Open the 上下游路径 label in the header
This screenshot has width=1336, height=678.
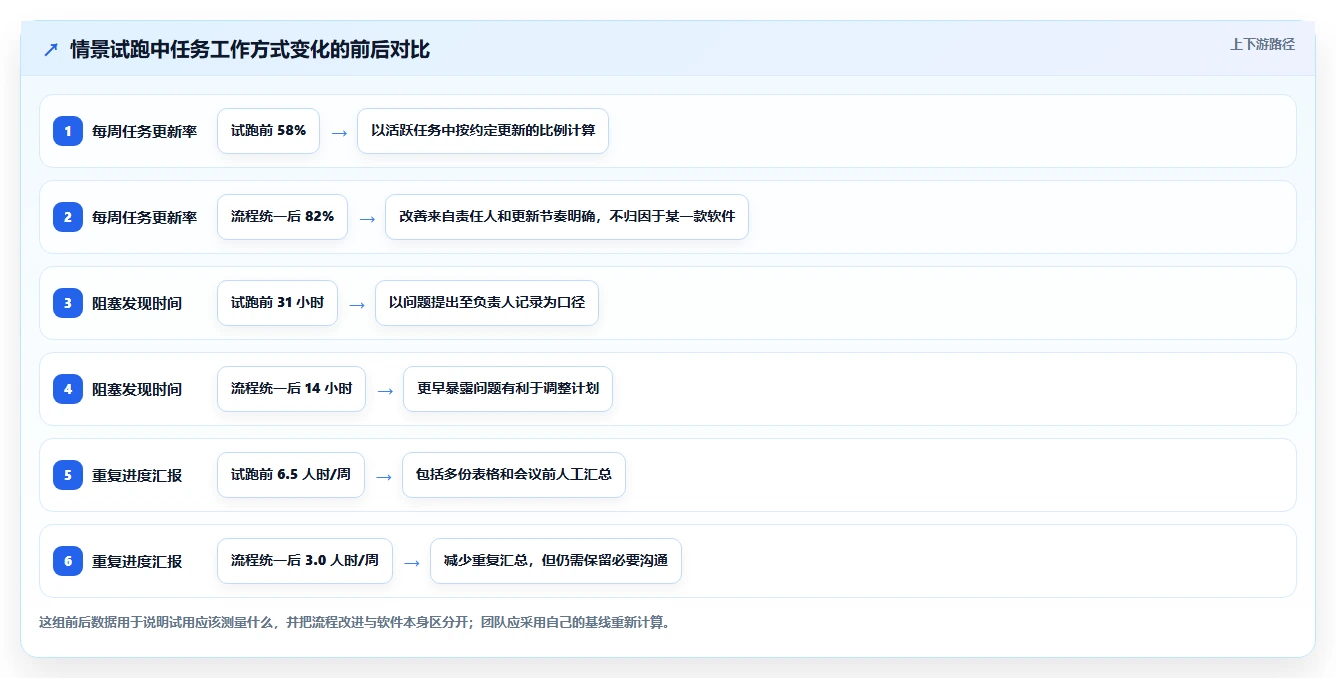coord(1262,44)
